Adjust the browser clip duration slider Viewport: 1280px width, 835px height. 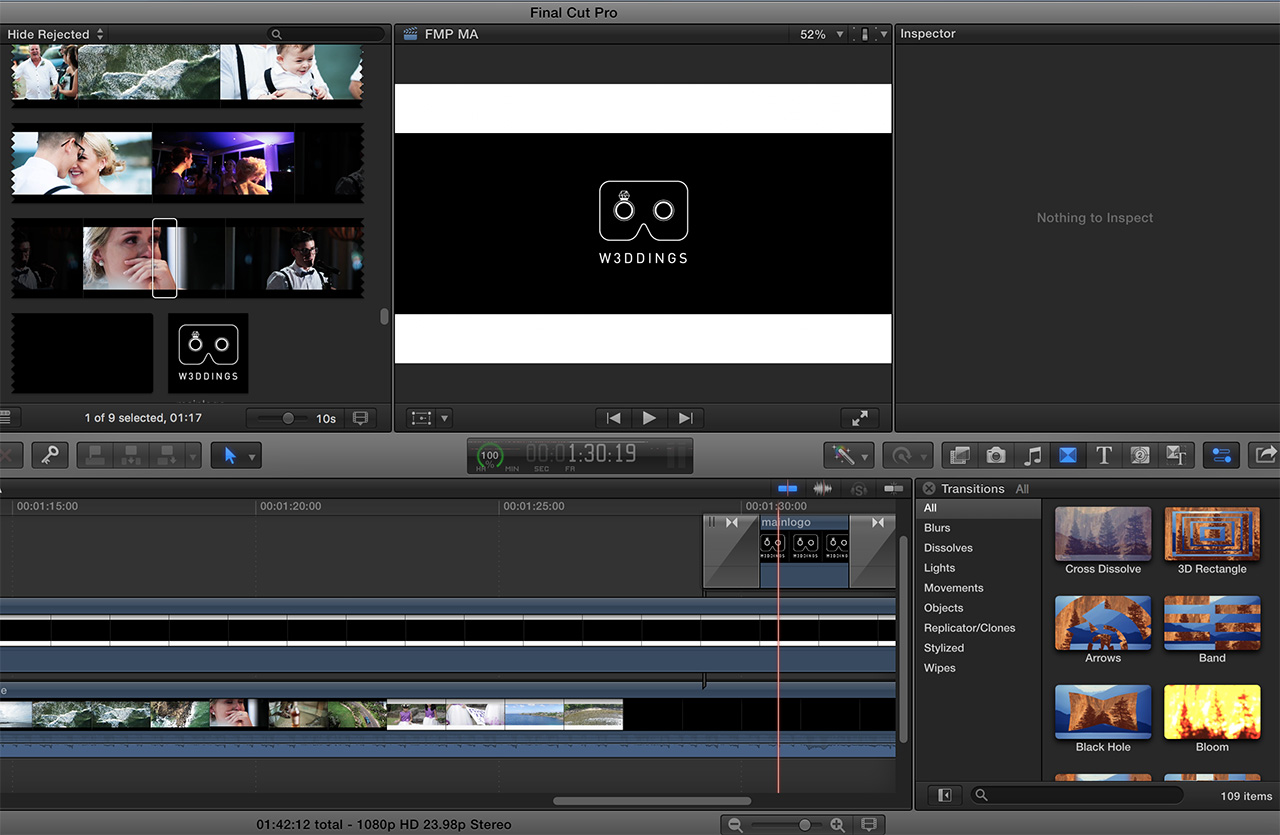tap(288, 418)
